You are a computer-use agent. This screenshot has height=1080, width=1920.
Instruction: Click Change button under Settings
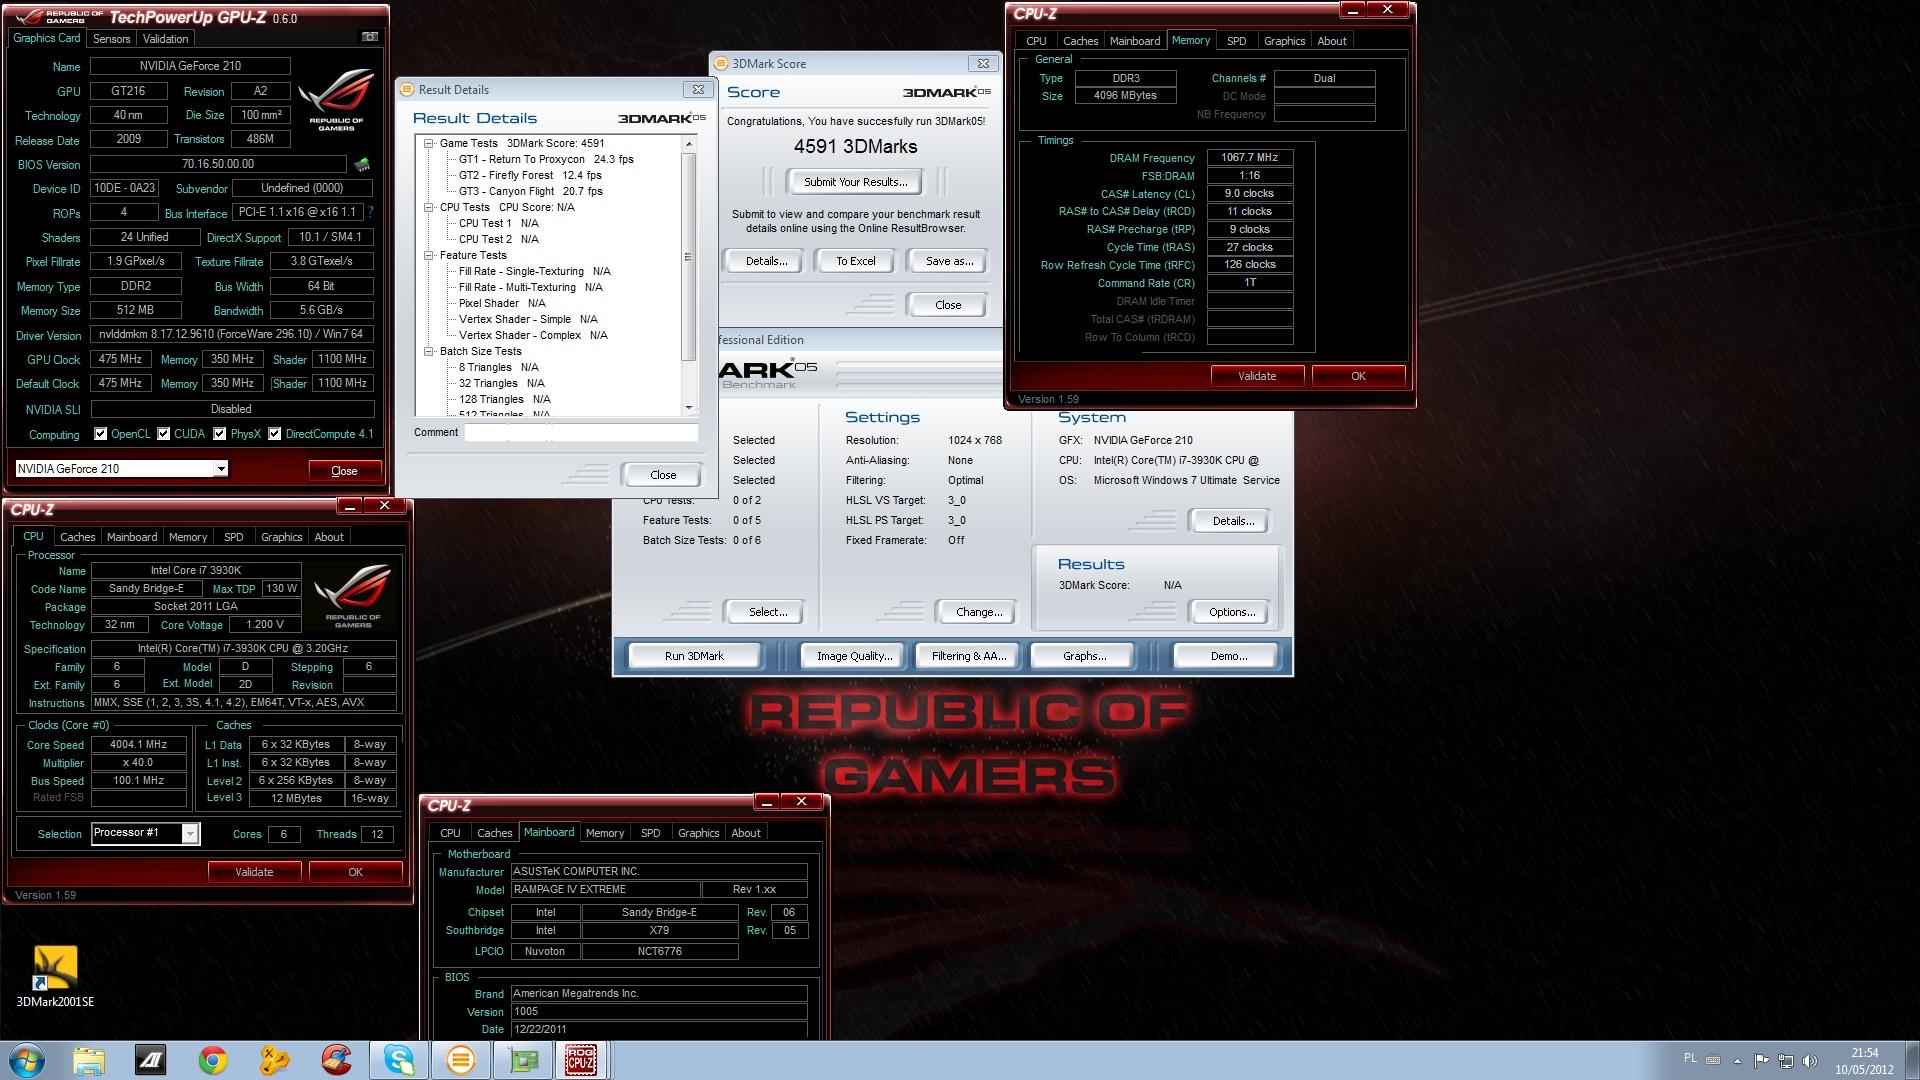pos(978,612)
